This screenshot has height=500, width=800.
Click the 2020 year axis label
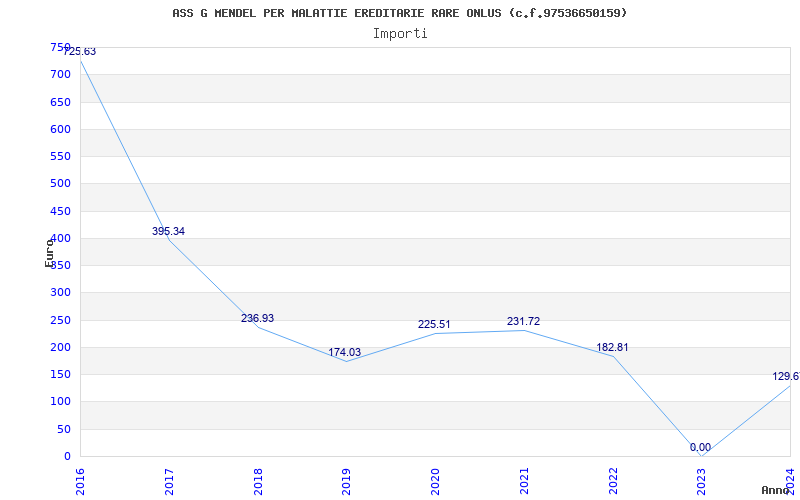(x=435, y=482)
